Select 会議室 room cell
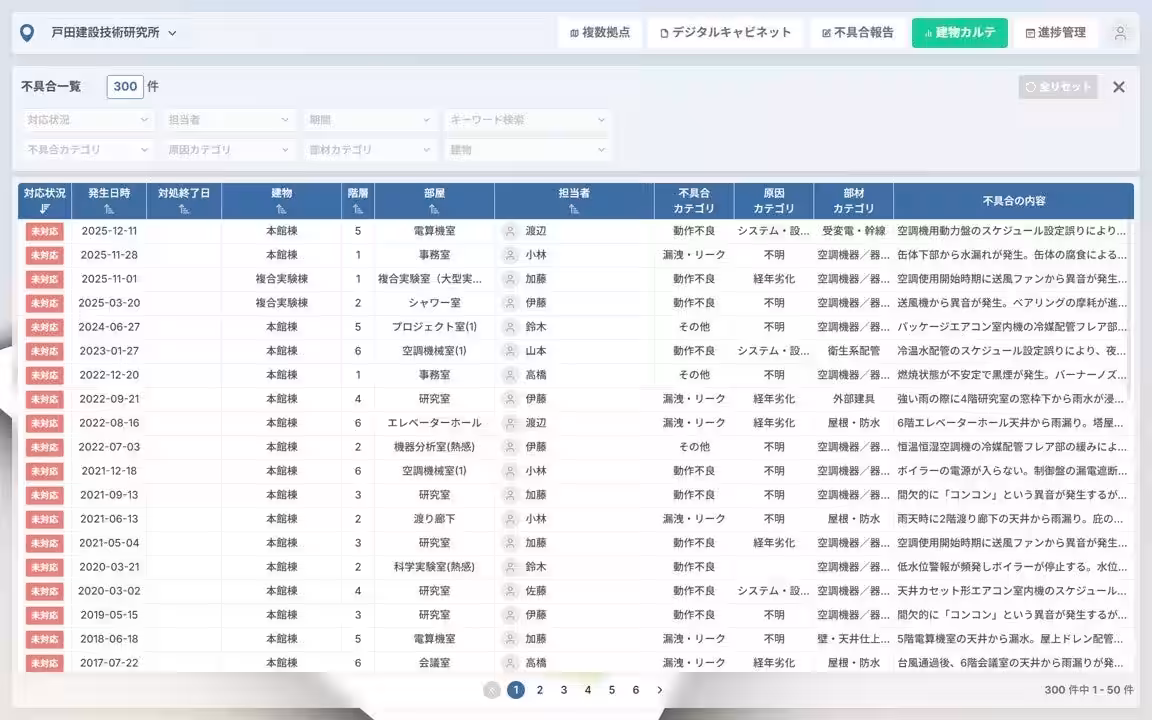Viewport: 1152px width, 720px height. [434, 663]
